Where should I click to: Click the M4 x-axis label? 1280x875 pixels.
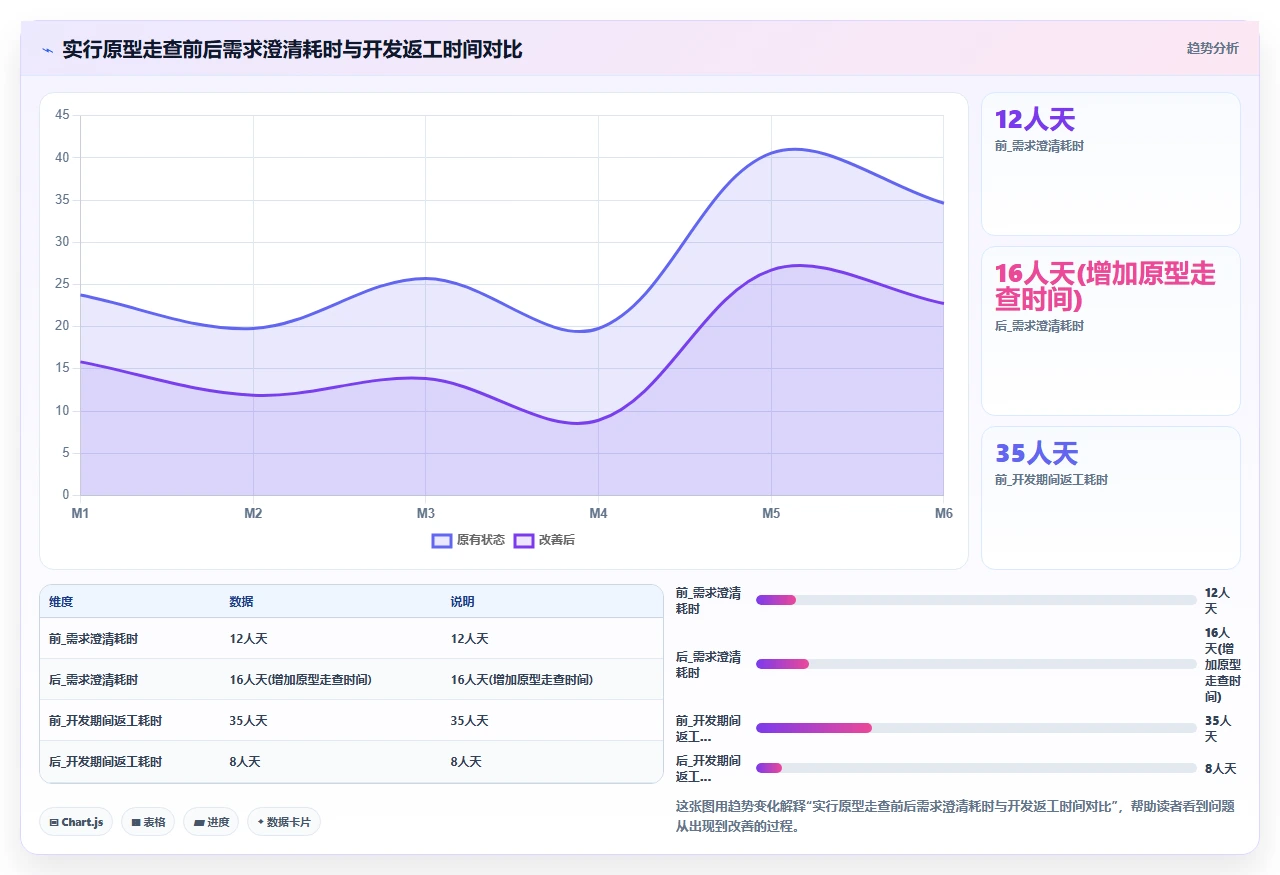point(598,514)
